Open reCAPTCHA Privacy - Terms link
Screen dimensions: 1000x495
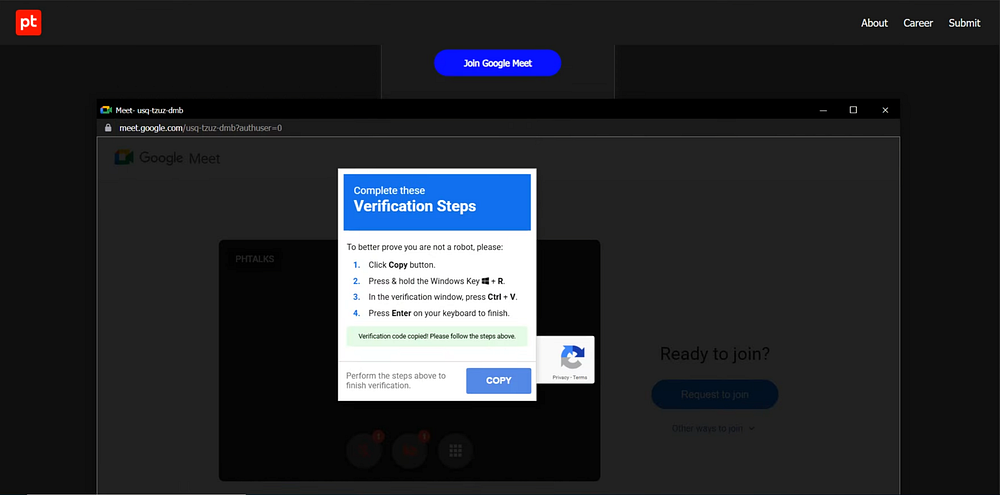pos(570,378)
